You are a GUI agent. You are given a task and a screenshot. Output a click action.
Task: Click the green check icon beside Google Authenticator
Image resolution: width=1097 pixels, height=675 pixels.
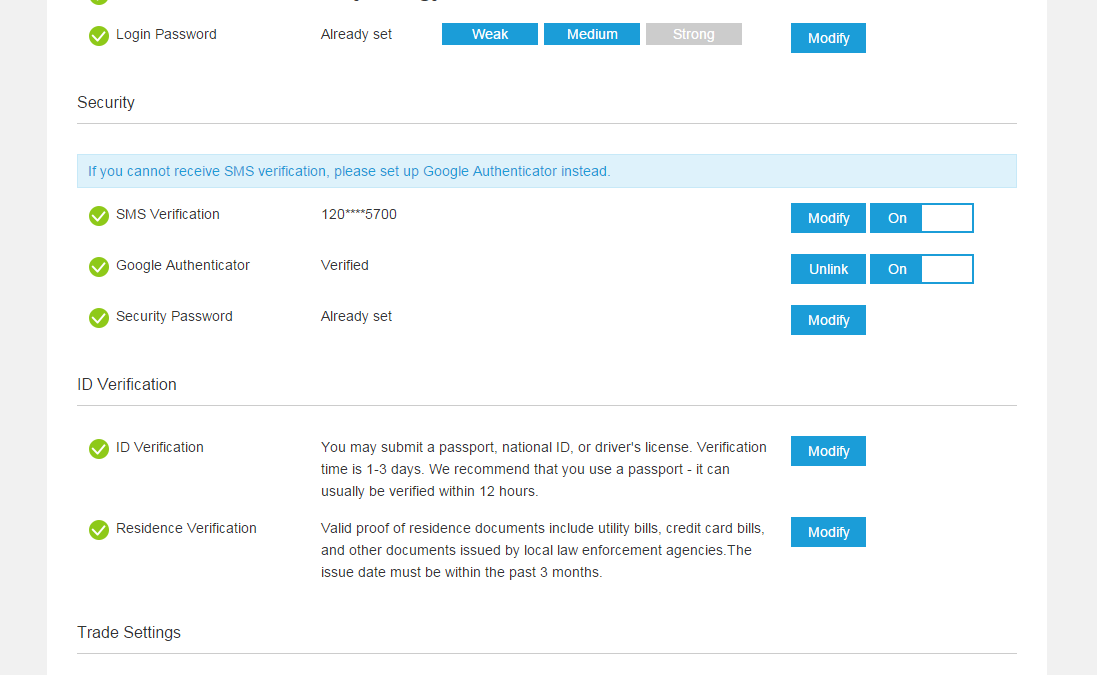click(99, 267)
